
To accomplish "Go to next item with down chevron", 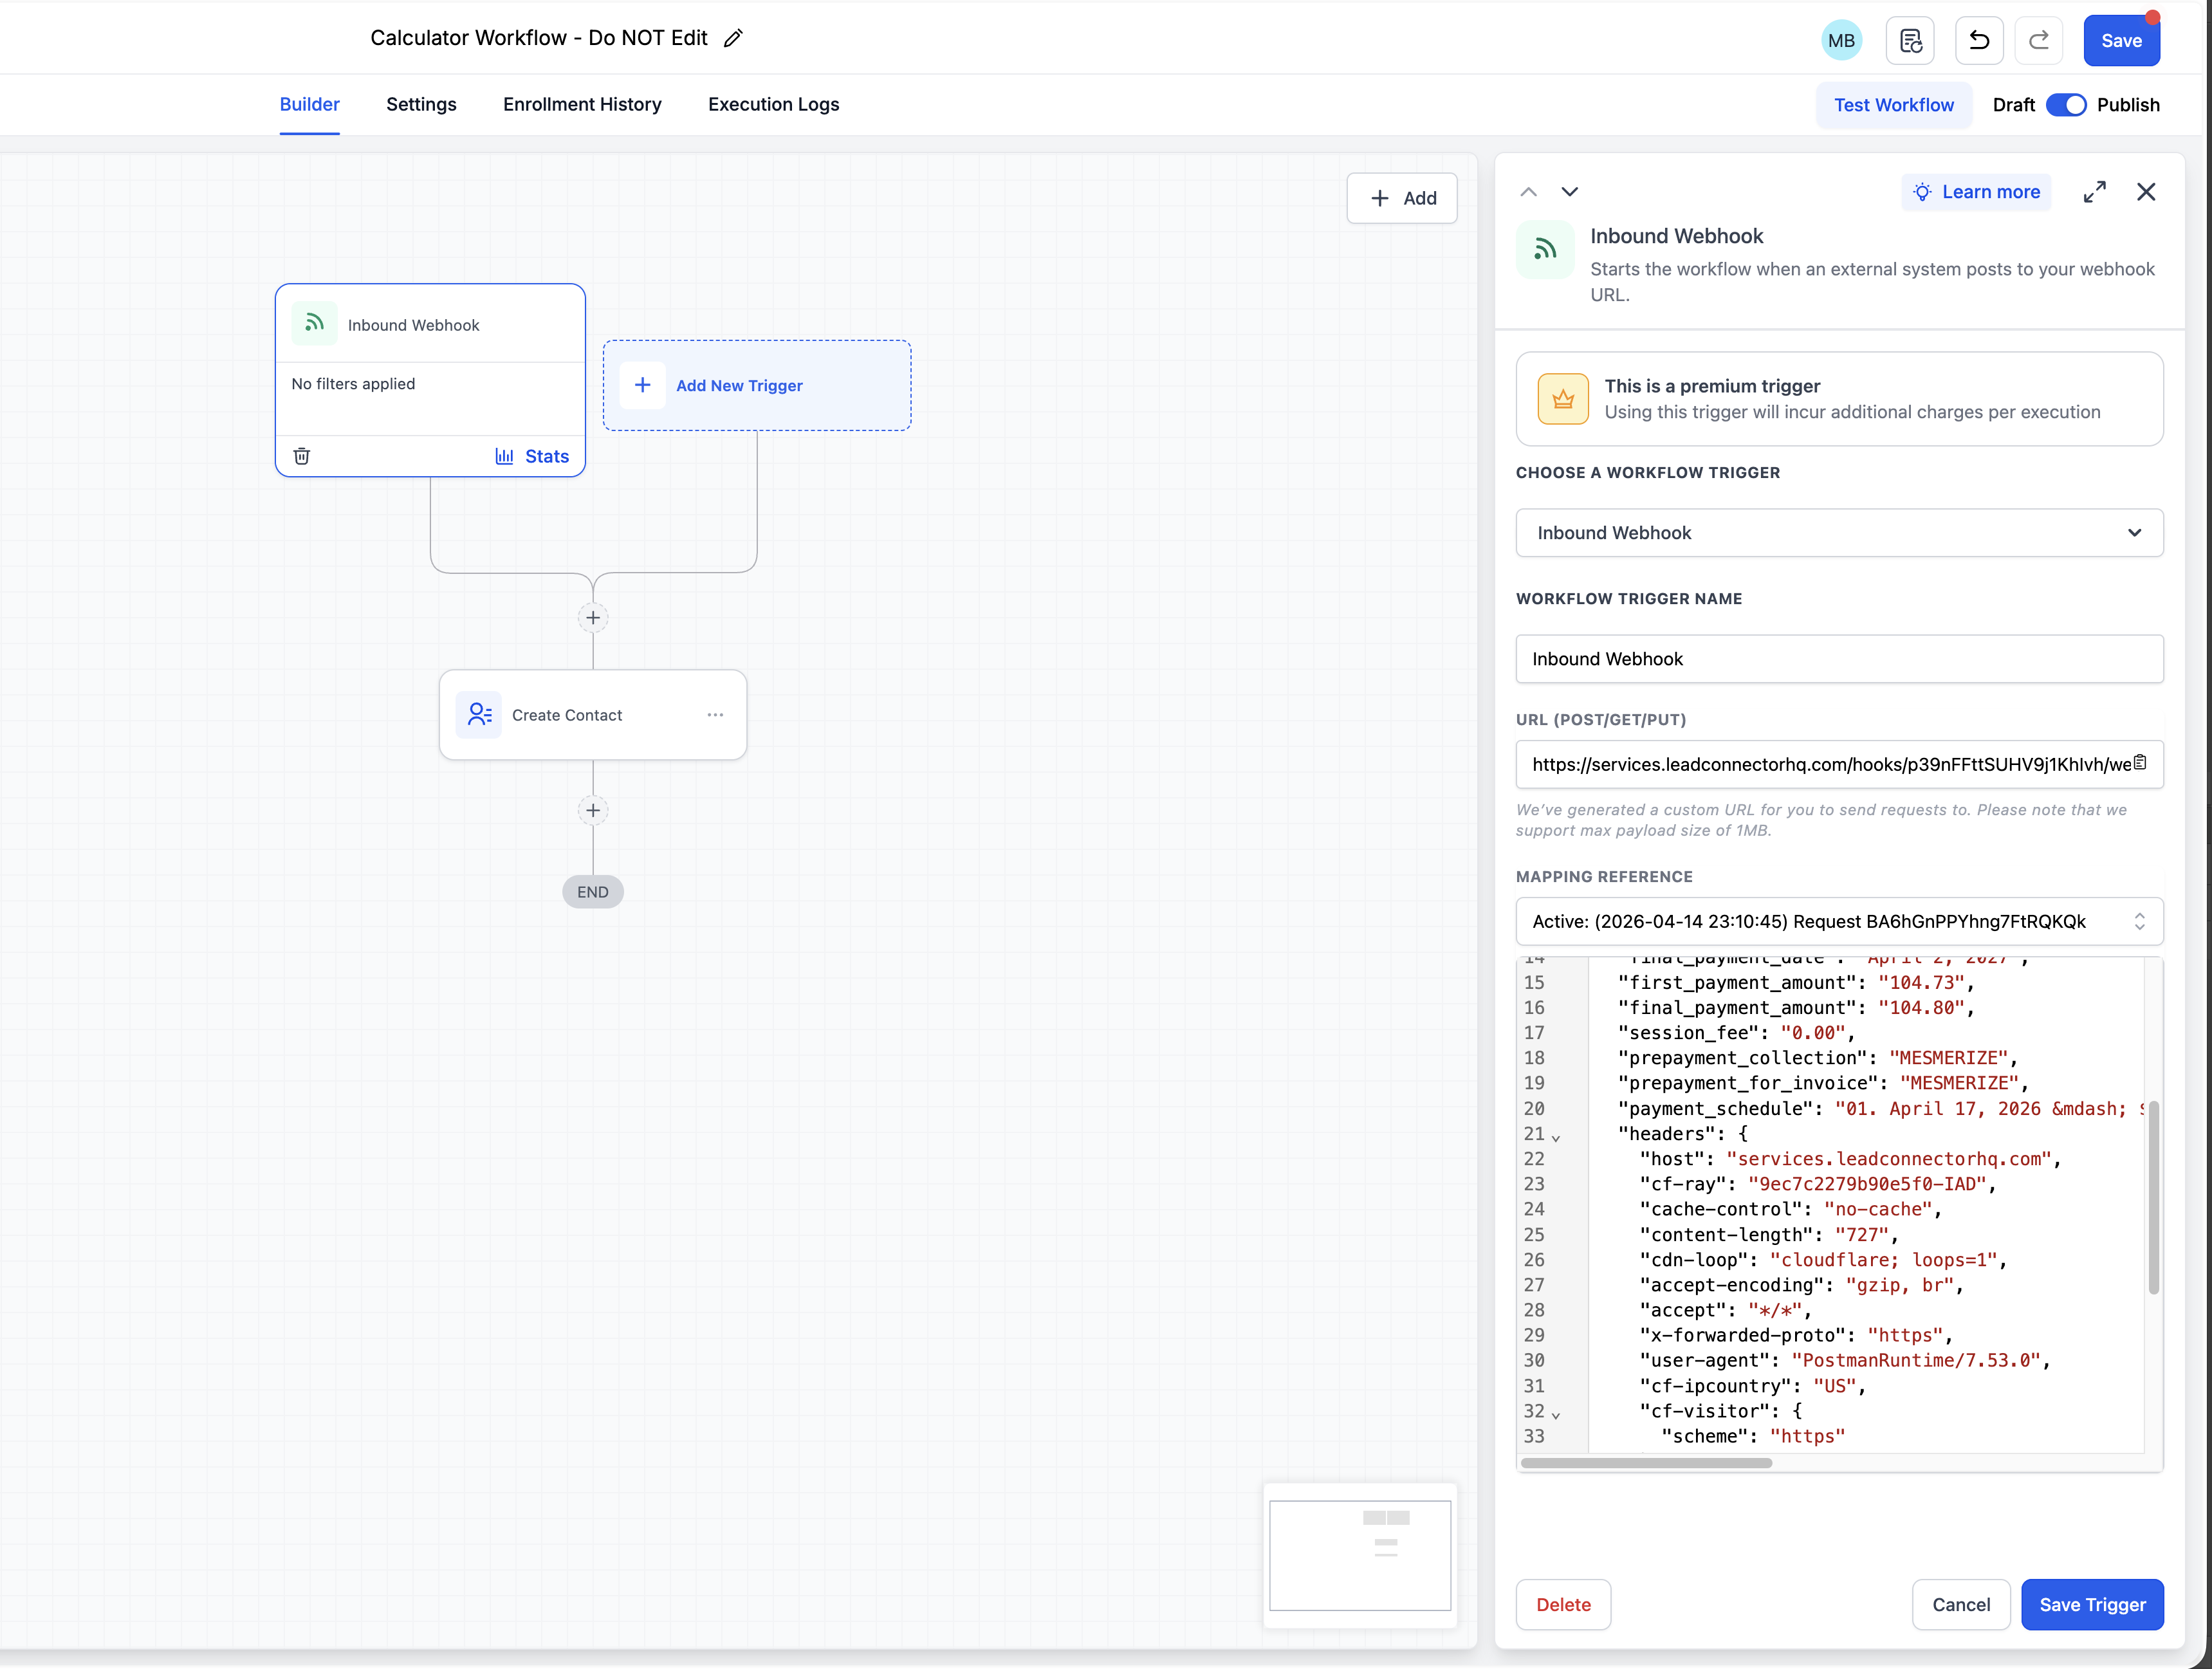I will point(1569,192).
